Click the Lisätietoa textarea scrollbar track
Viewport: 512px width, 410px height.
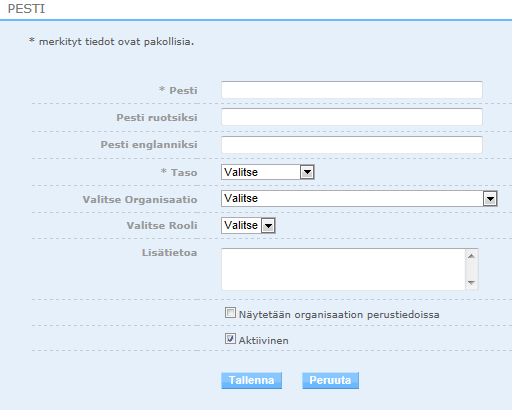click(x=471, y=269)
